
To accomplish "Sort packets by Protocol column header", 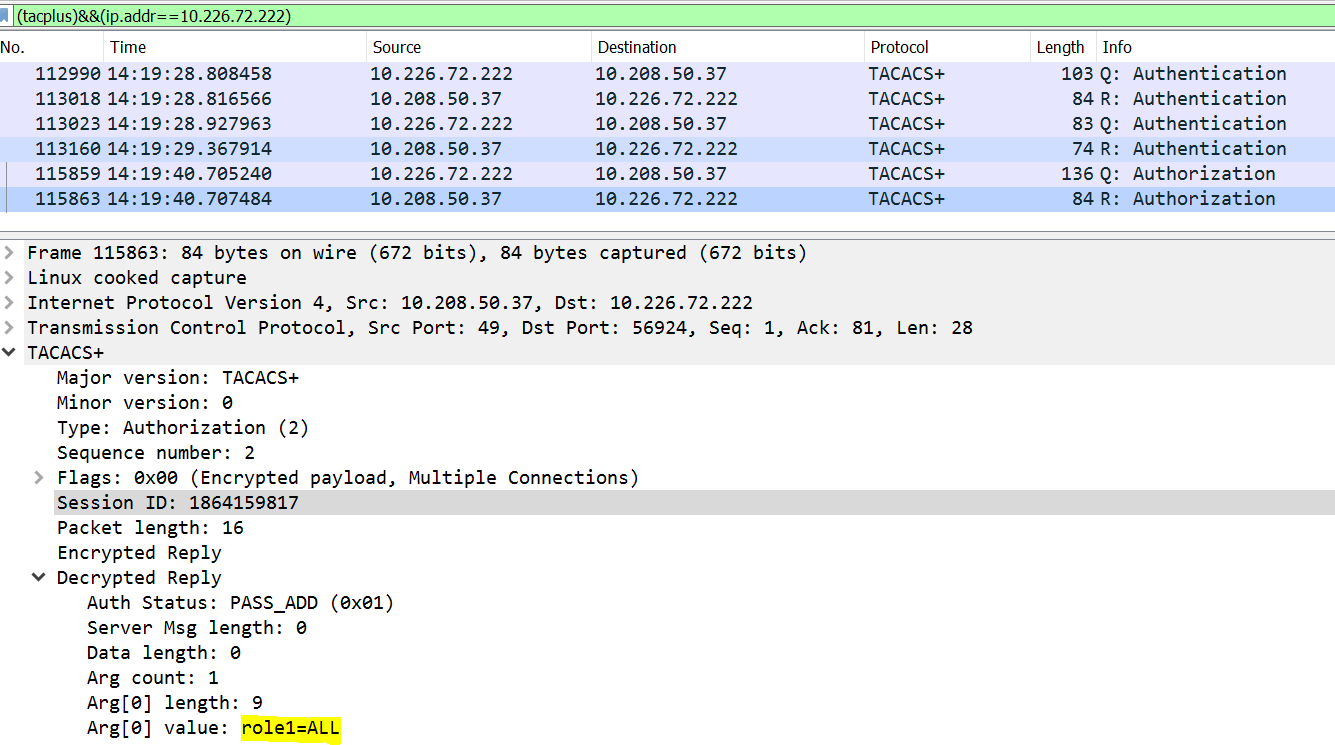I will click(x=947, y=47).
